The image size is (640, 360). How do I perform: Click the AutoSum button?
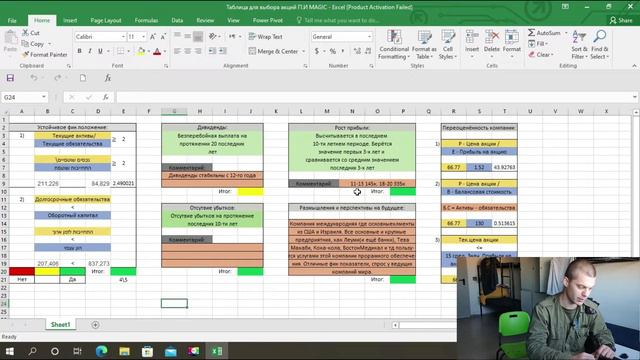point(544,33)
